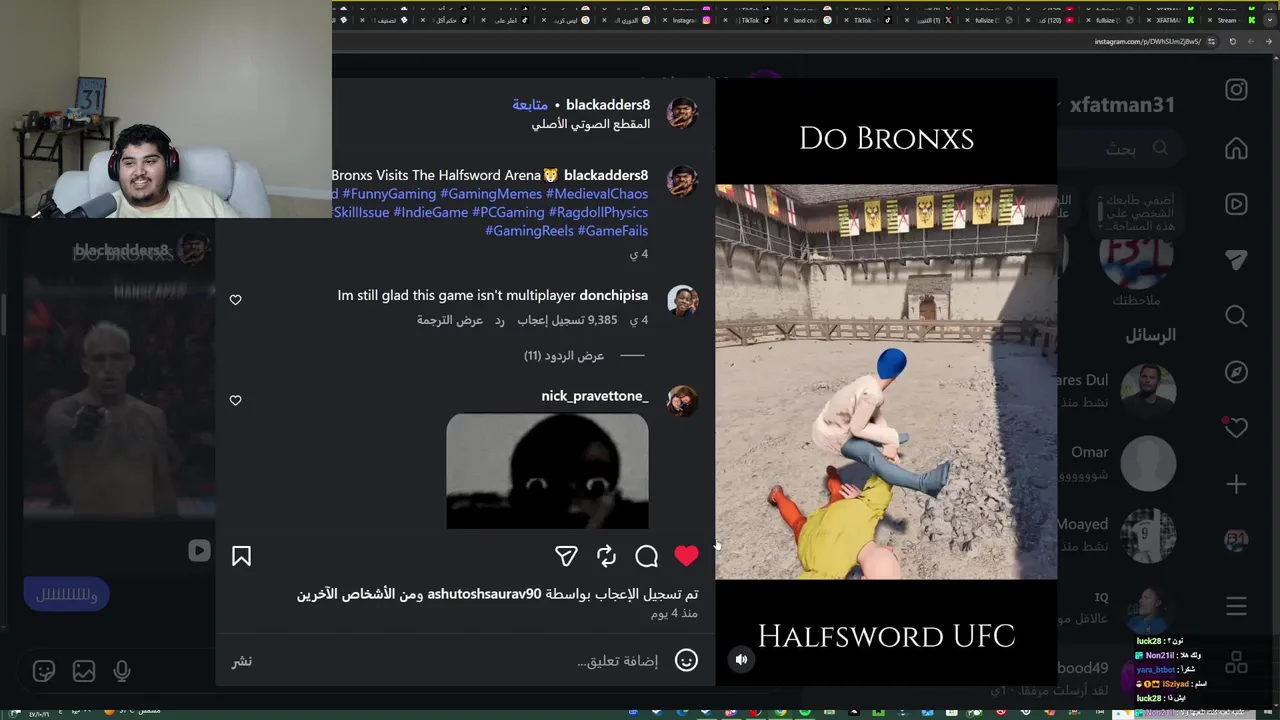
Task: Go to Home in the Instagram sidebar
Action: (x=1237, y=148)
